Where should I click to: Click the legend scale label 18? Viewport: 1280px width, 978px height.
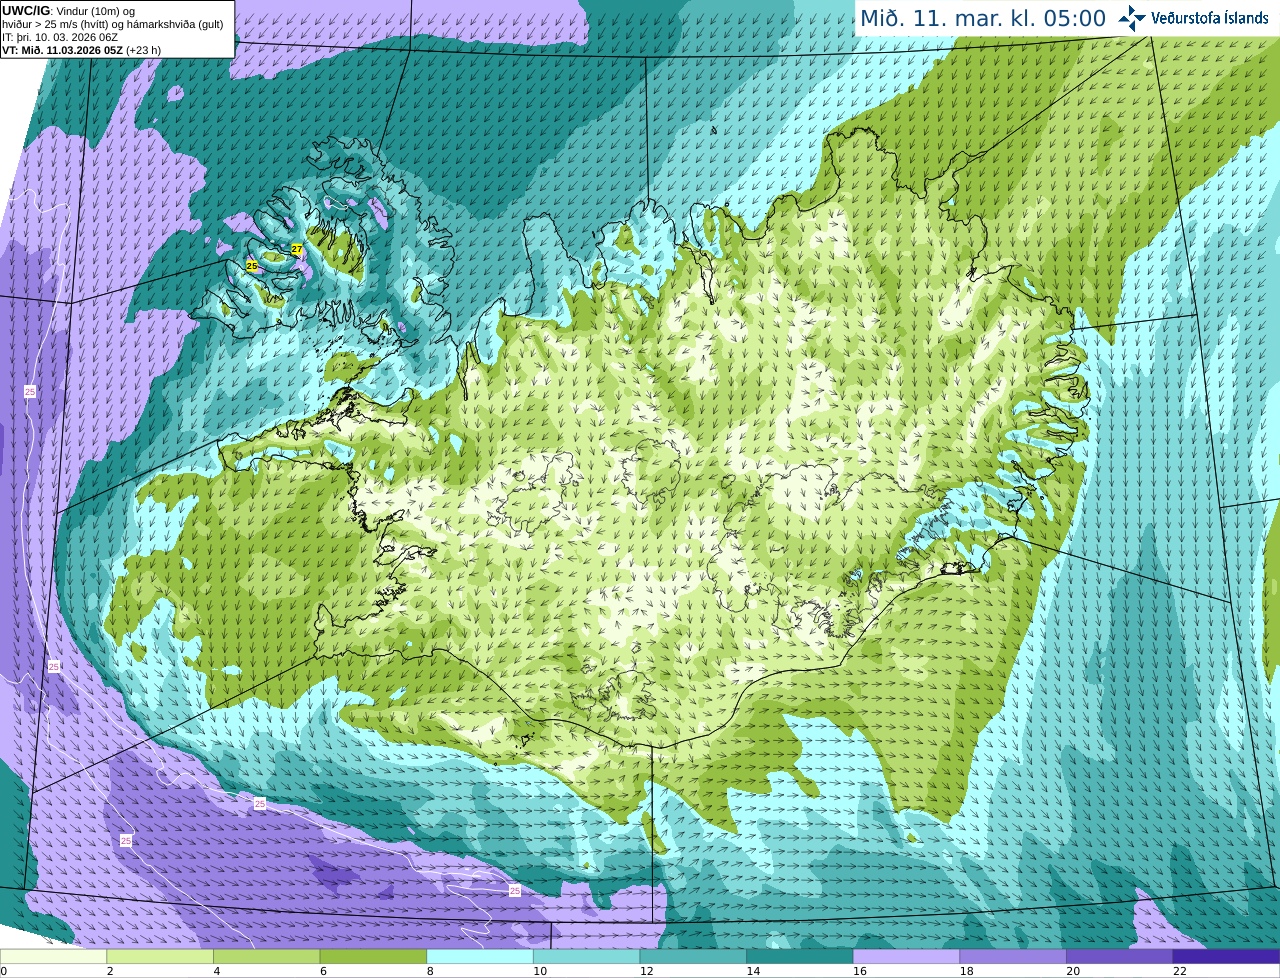[x=966, y=971]
